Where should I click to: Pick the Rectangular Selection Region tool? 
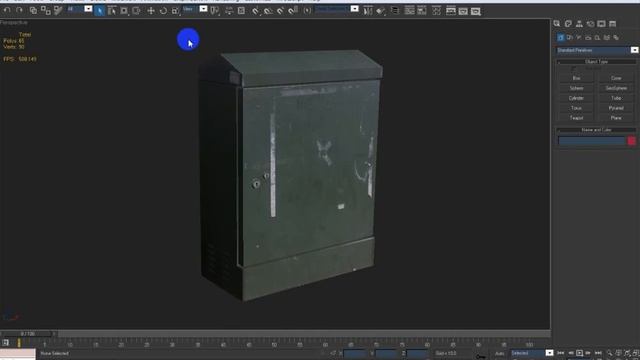pos(124,11)
